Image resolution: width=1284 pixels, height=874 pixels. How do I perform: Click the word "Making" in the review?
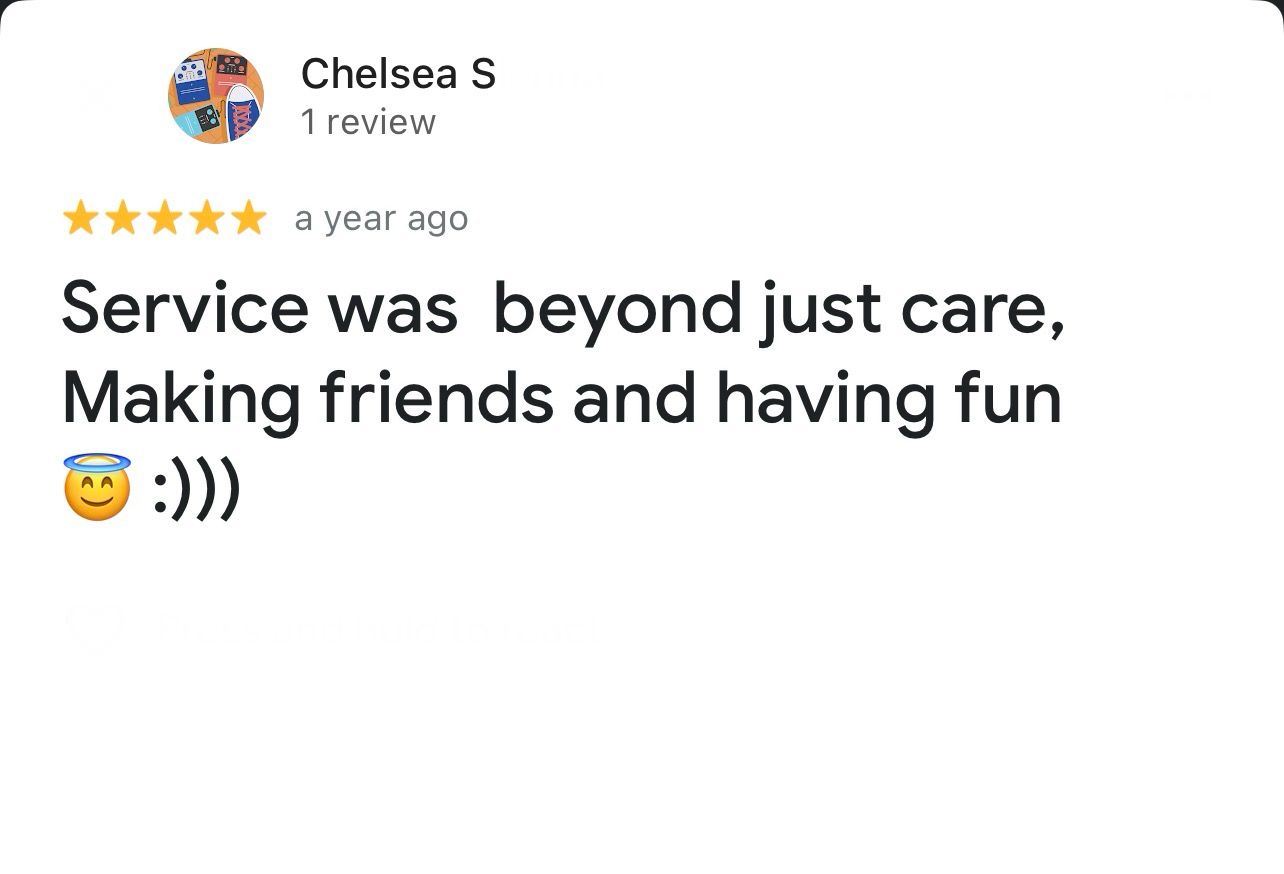tap(181, 397)
